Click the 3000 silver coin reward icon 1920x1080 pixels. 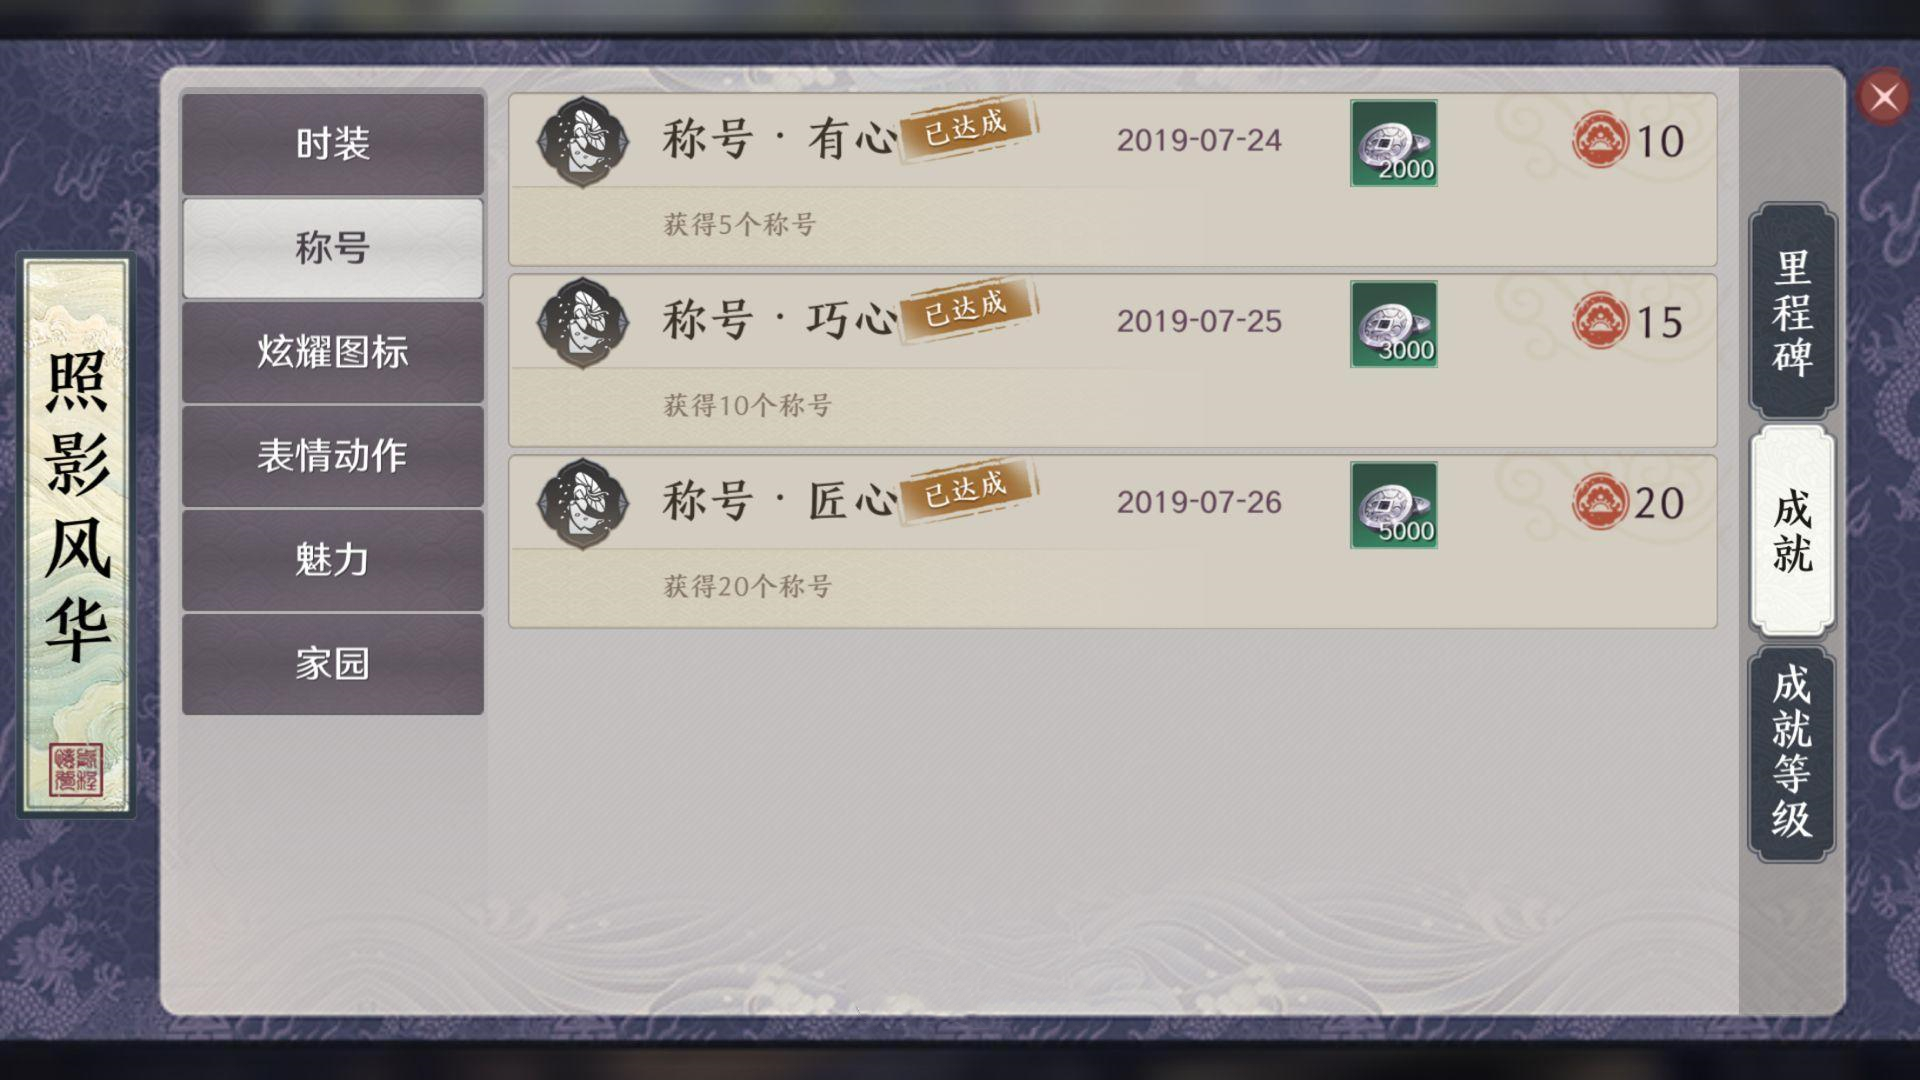coord(1393,324)
